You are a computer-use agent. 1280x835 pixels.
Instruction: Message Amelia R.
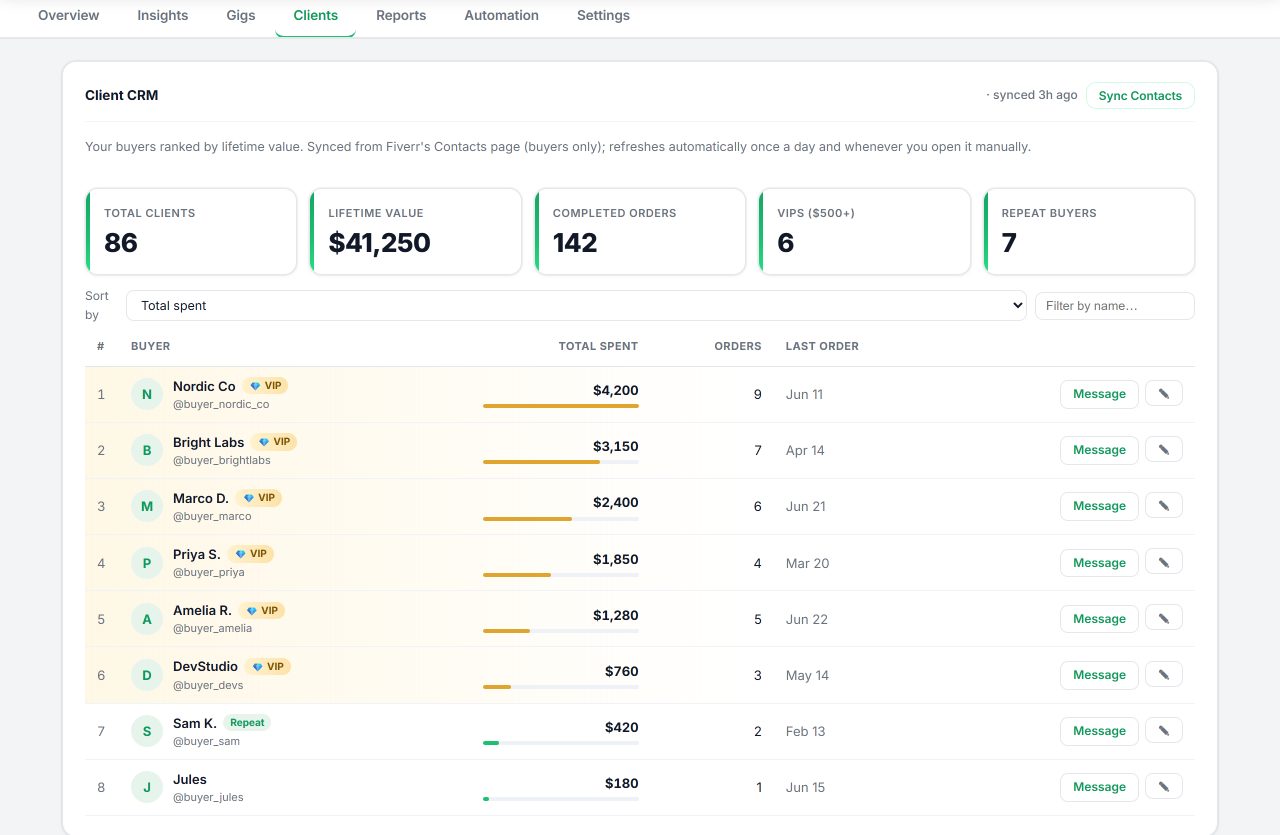tap(1099, 619)
